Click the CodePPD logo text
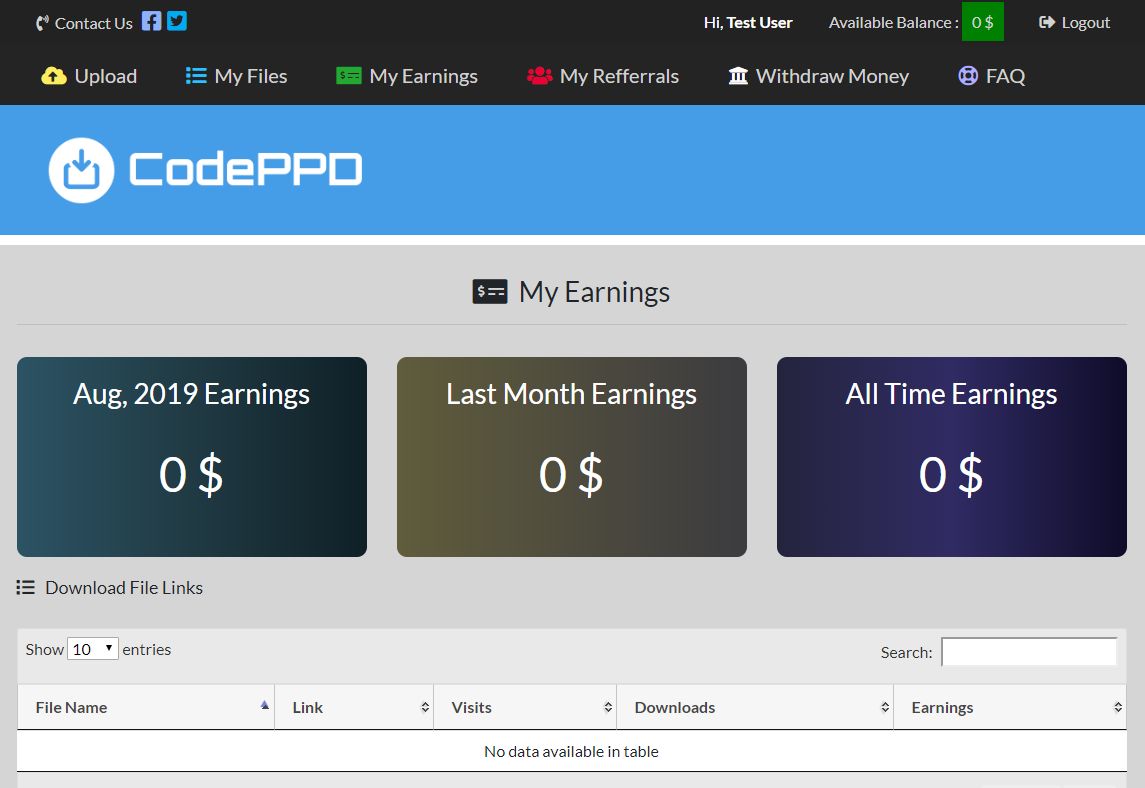This screenshot has width=1145, height=788. [x=245, y=169]
